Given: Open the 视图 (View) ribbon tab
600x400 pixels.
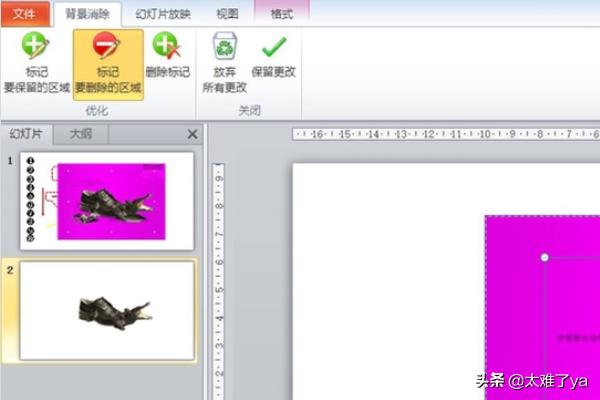Looking at the screenshot, I should click(227, 14).
